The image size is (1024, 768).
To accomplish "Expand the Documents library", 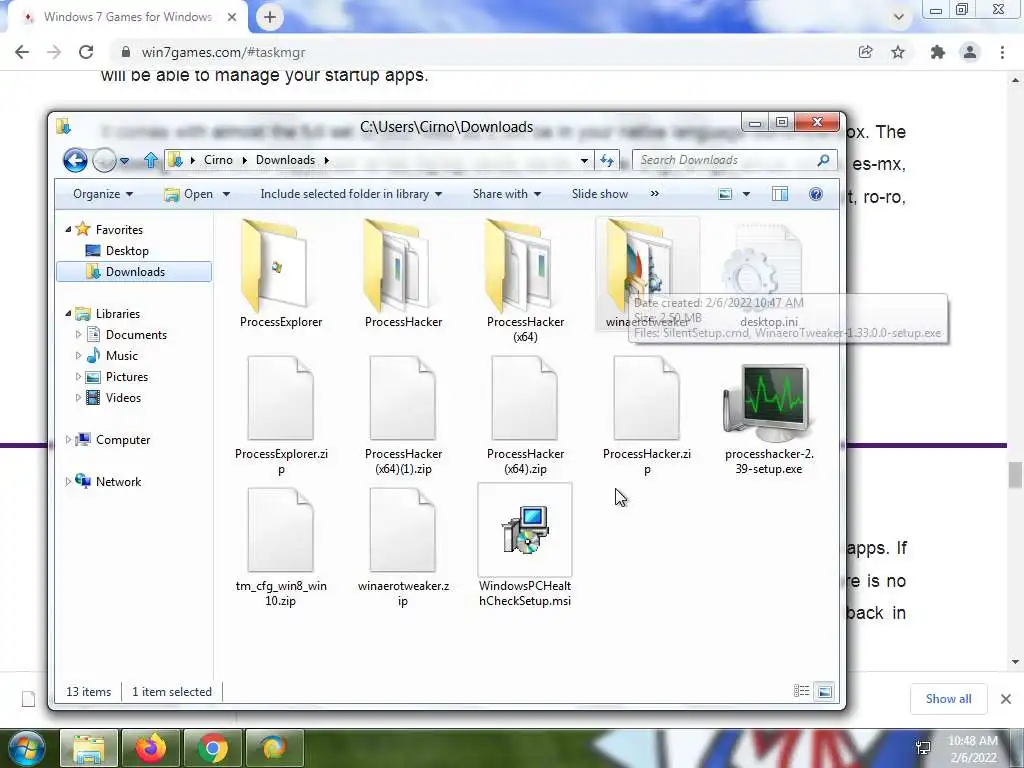I will click(x=78, y=334).
